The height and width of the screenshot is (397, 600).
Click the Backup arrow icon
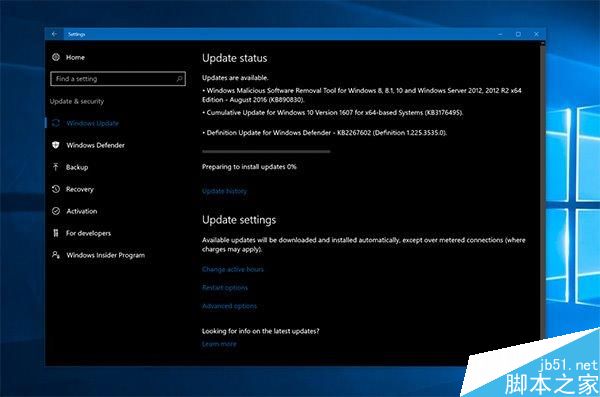click(x=56, y=167)
